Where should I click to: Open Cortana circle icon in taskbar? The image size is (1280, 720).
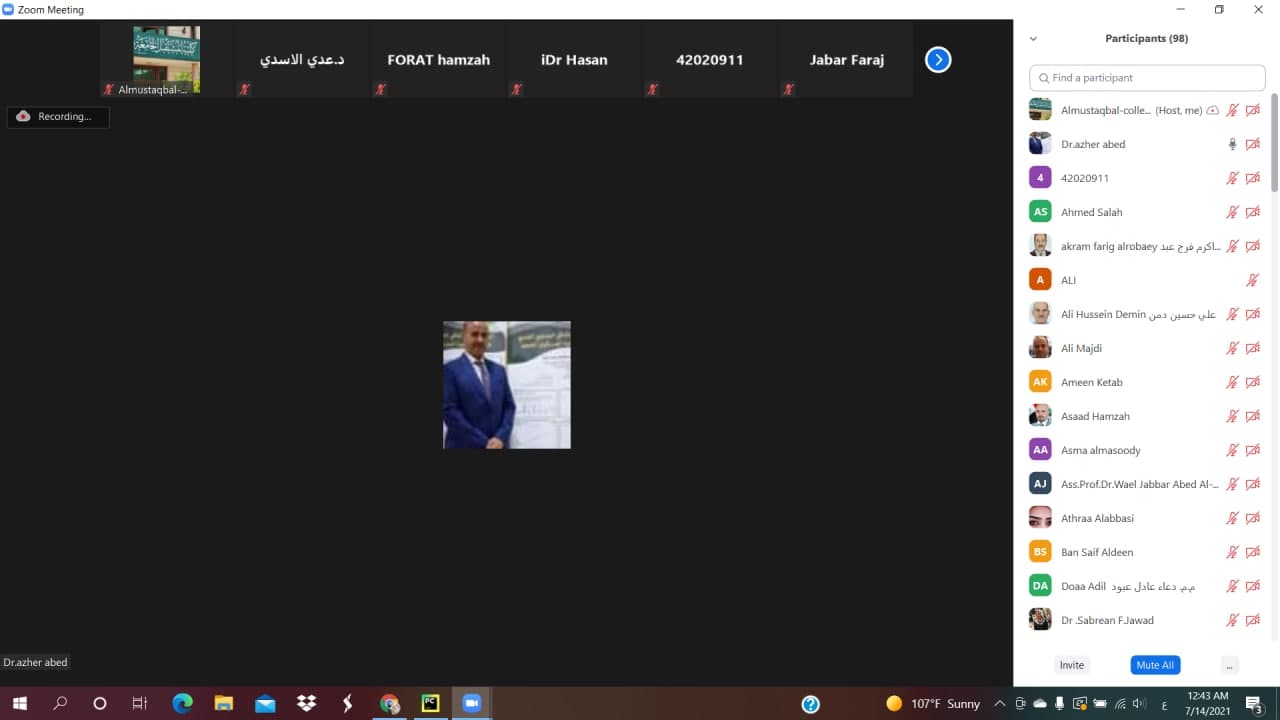(100, 703)
